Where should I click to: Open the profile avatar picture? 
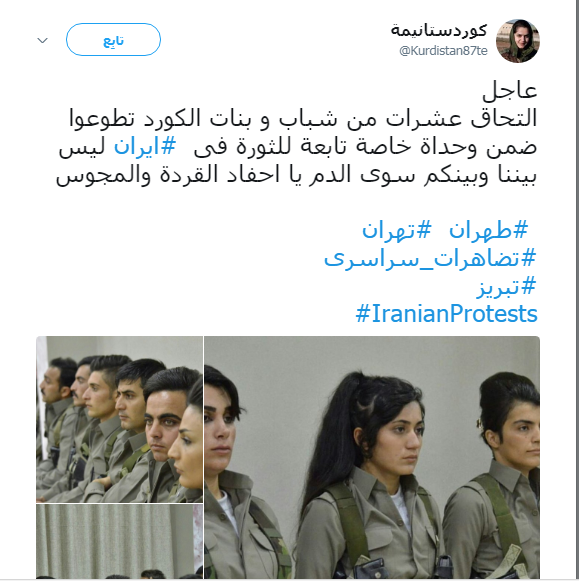coord(518,41)
